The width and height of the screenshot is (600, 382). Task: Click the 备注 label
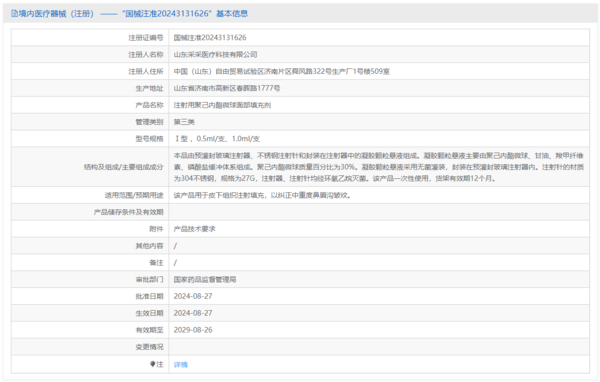coord(156,263)
